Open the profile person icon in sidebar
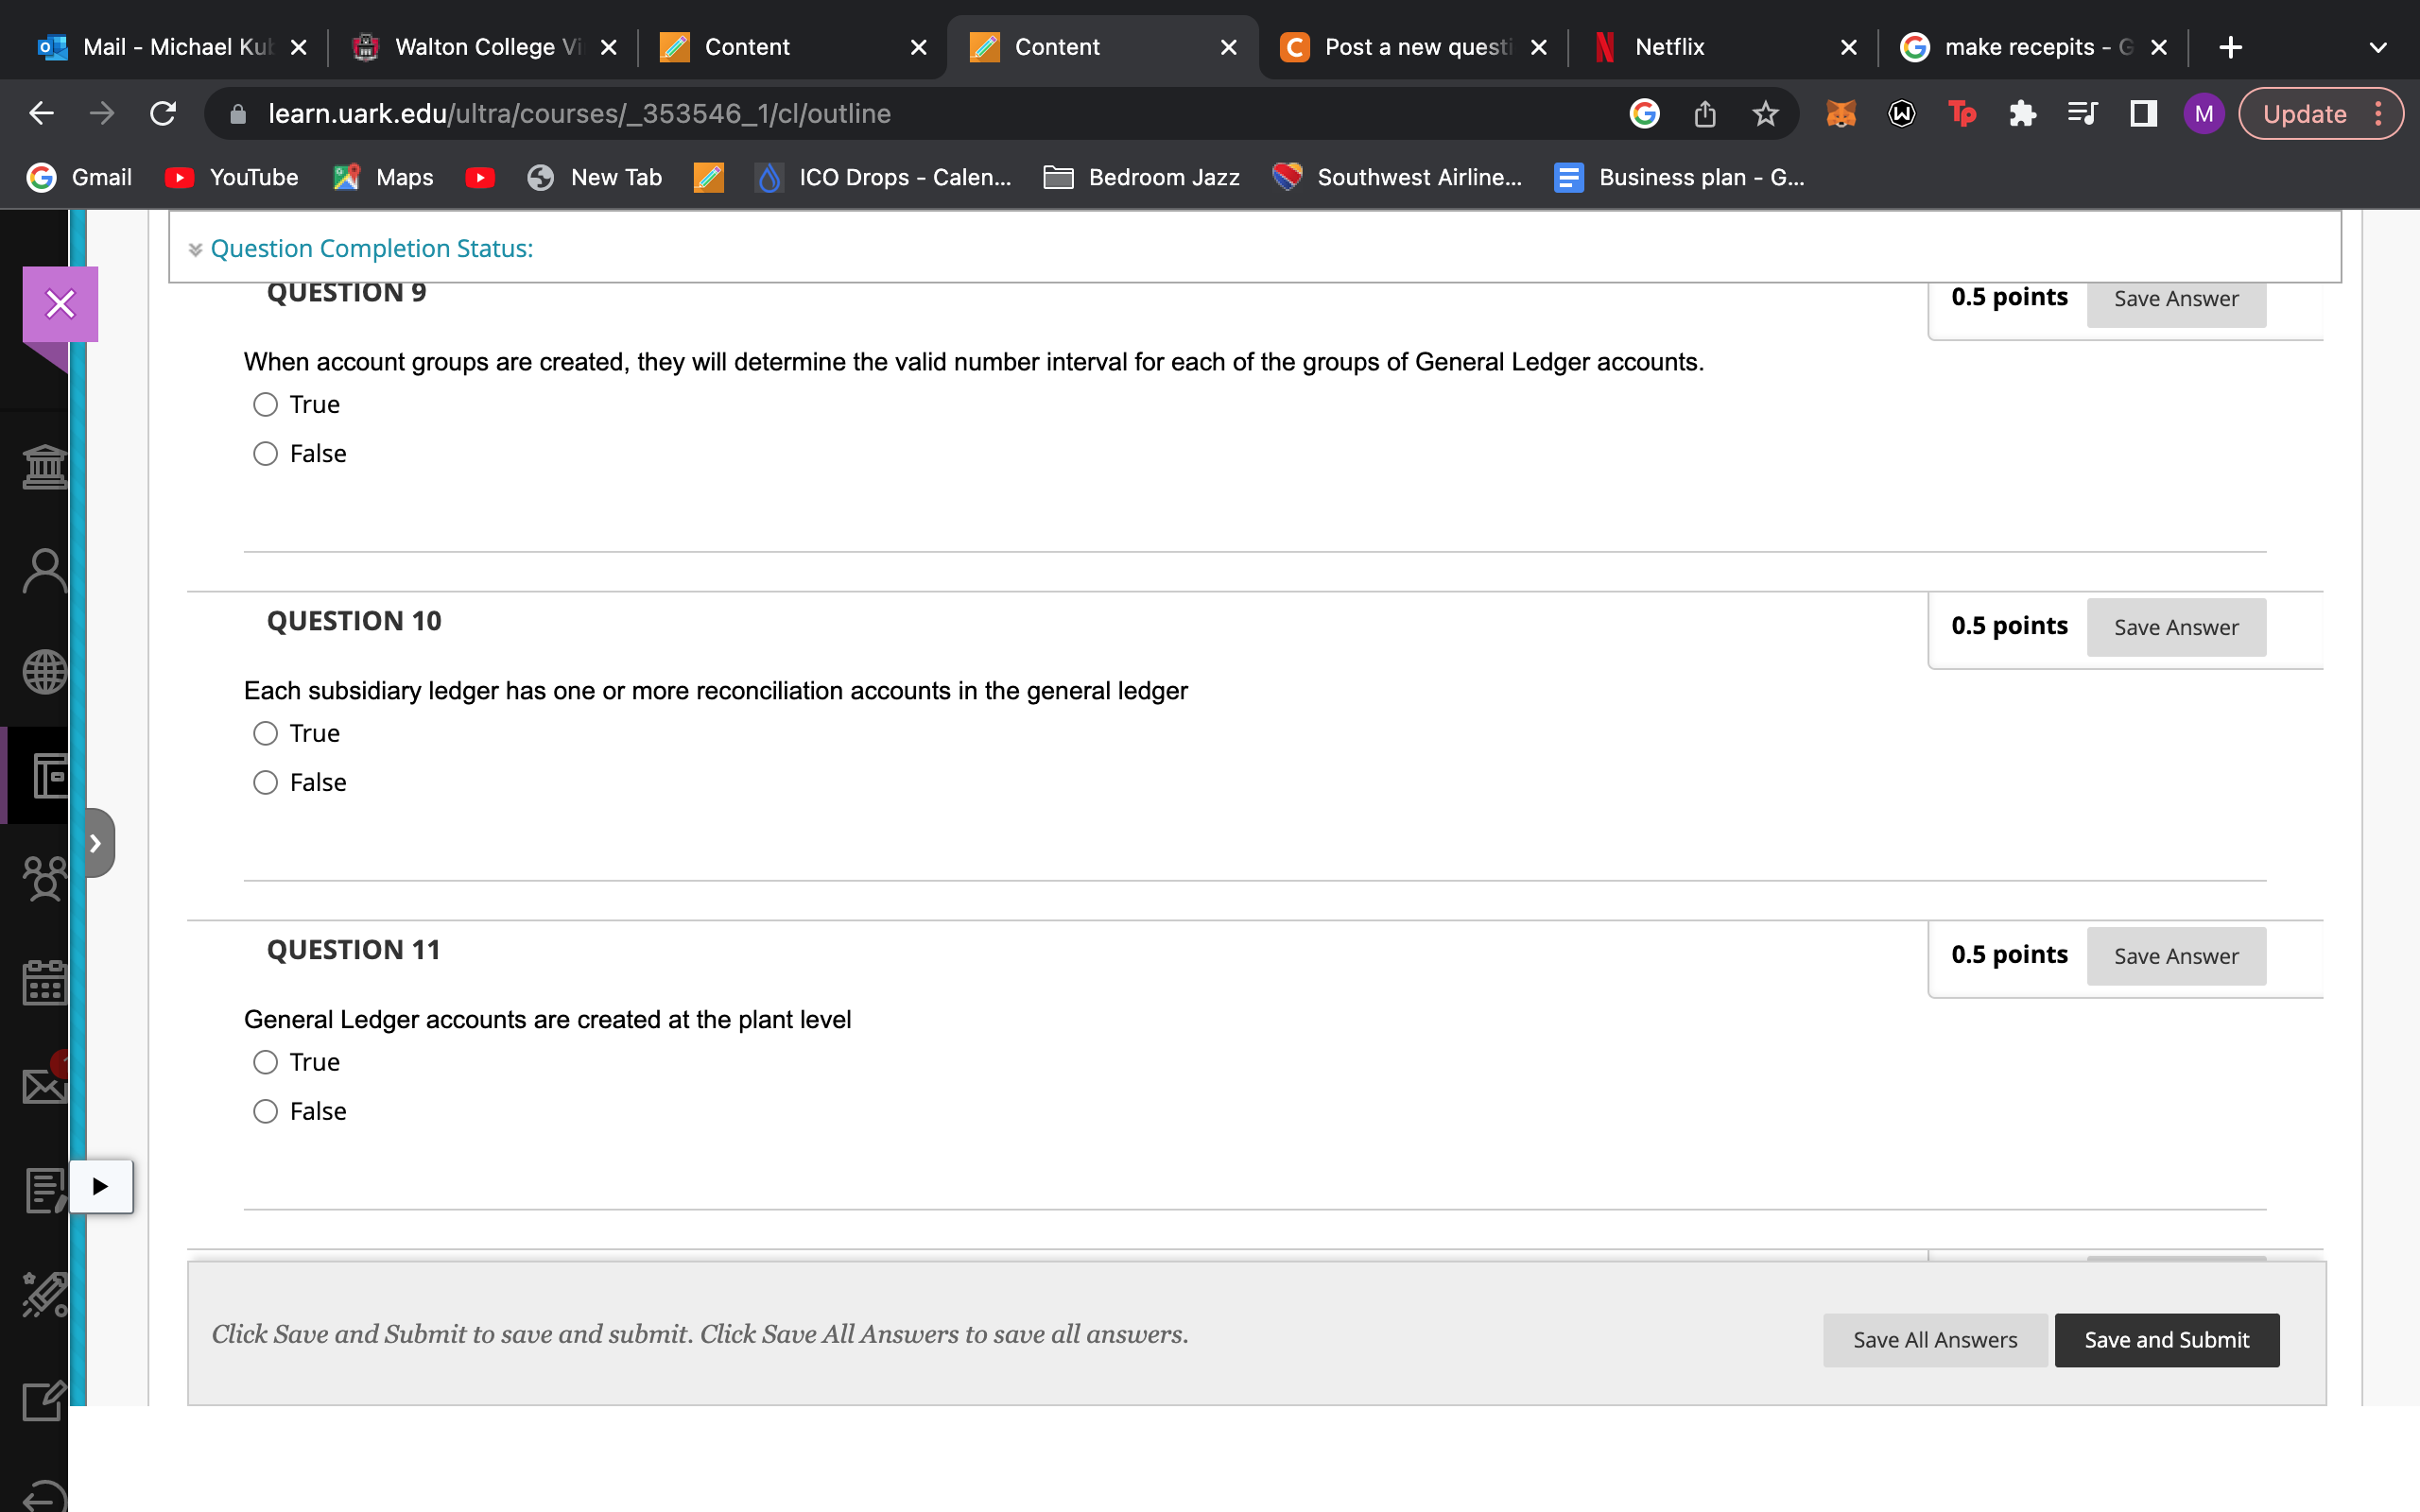This screenshot has height=1512, width=2420. pyautogui.click(x=44, y=571)
